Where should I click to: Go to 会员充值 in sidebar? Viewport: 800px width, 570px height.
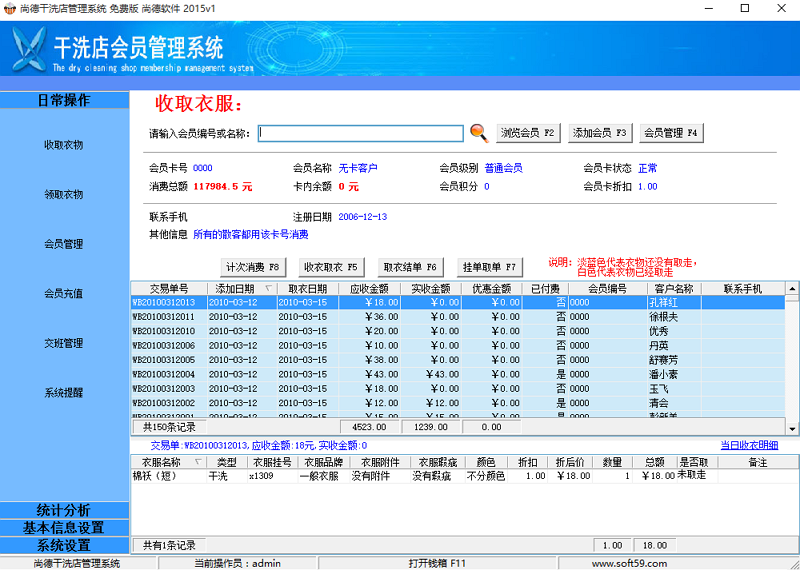pyautogui.click(x=64, y=294)
